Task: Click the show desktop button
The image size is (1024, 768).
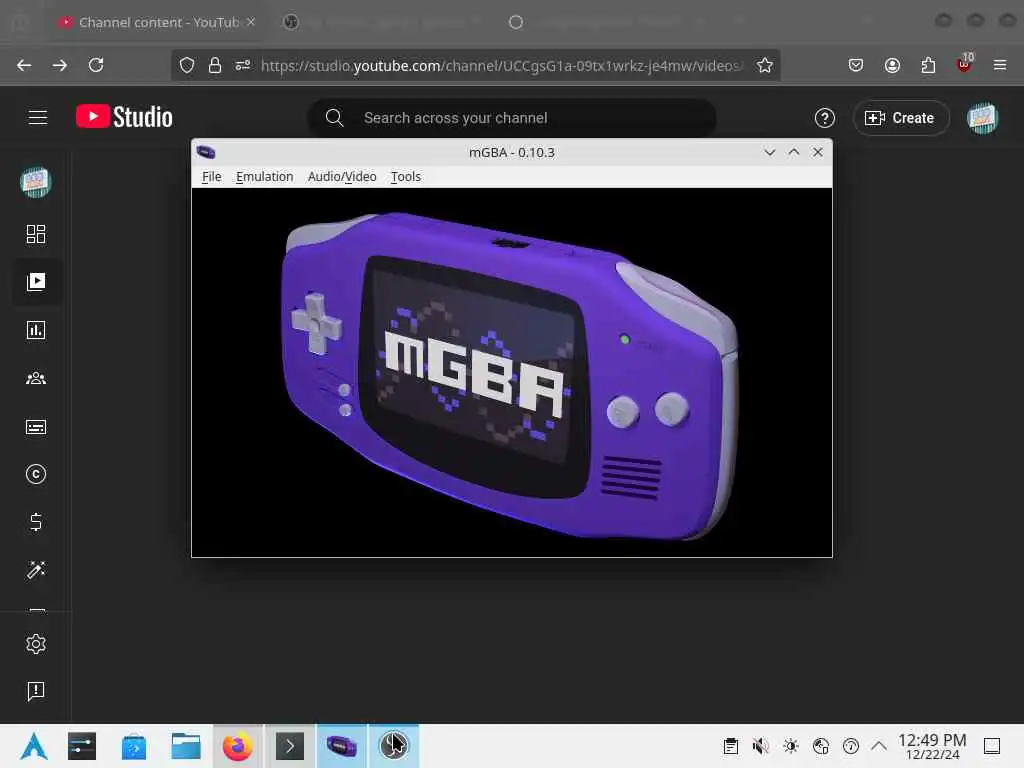Action: (992, 746)
